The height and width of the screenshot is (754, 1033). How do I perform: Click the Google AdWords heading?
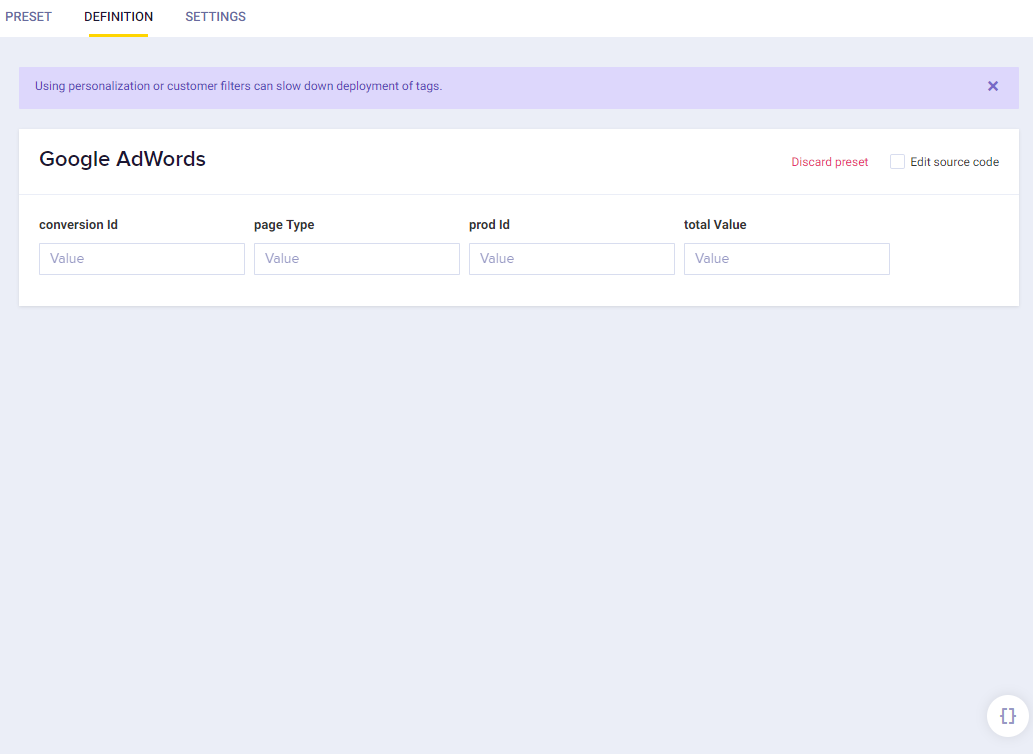[123, 159]
